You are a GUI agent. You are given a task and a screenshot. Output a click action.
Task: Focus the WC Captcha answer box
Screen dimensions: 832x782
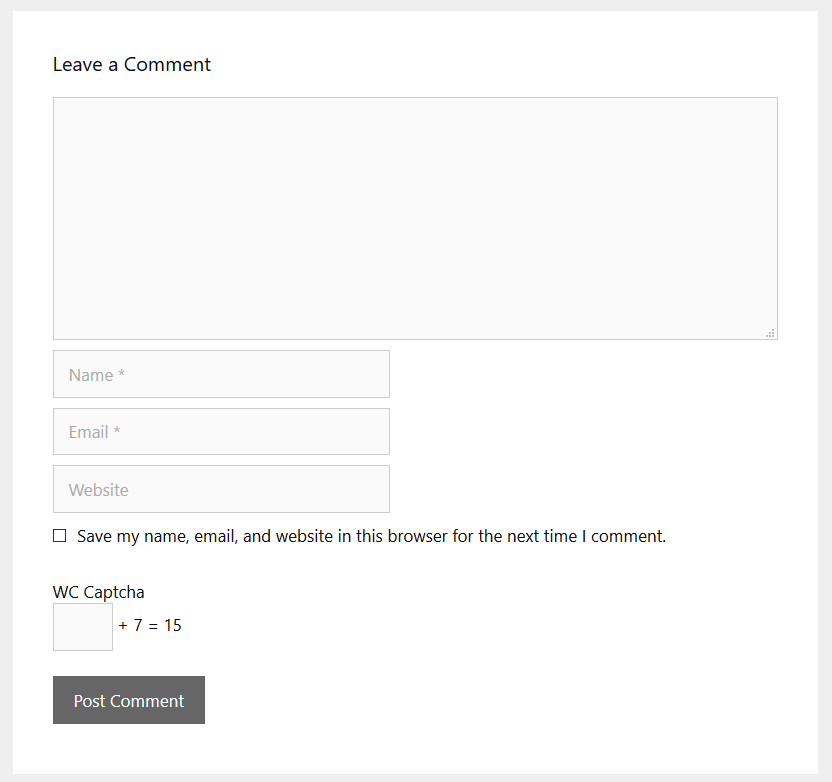[x=83, y=627]
